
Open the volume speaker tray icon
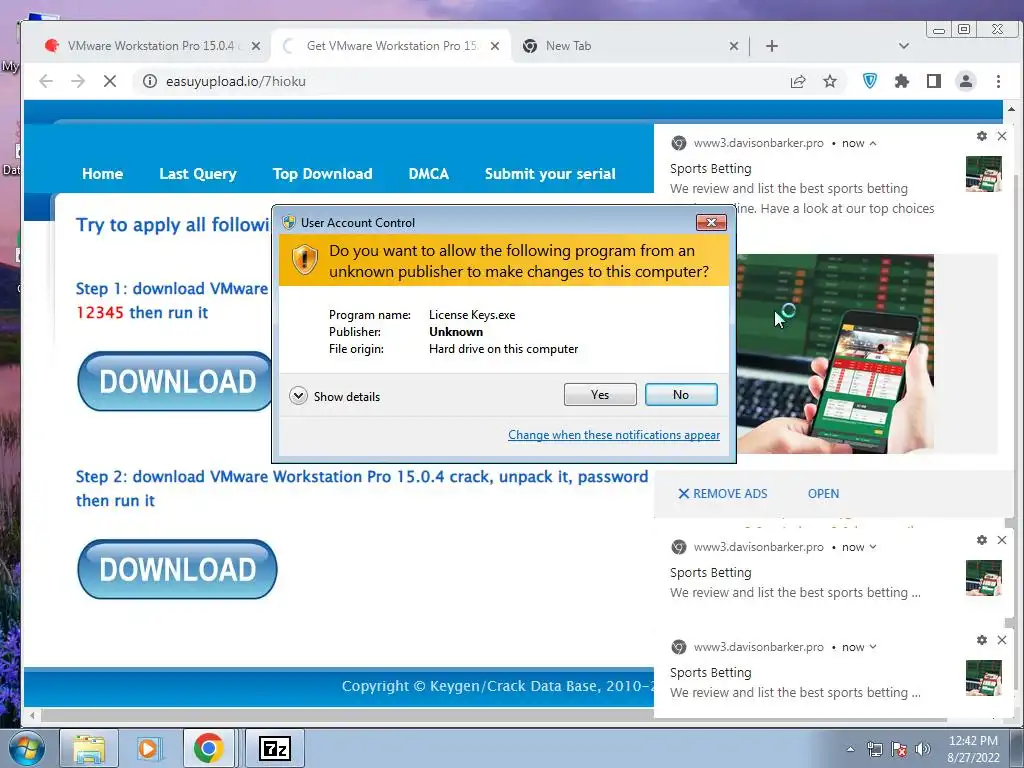tap(923, 749)
